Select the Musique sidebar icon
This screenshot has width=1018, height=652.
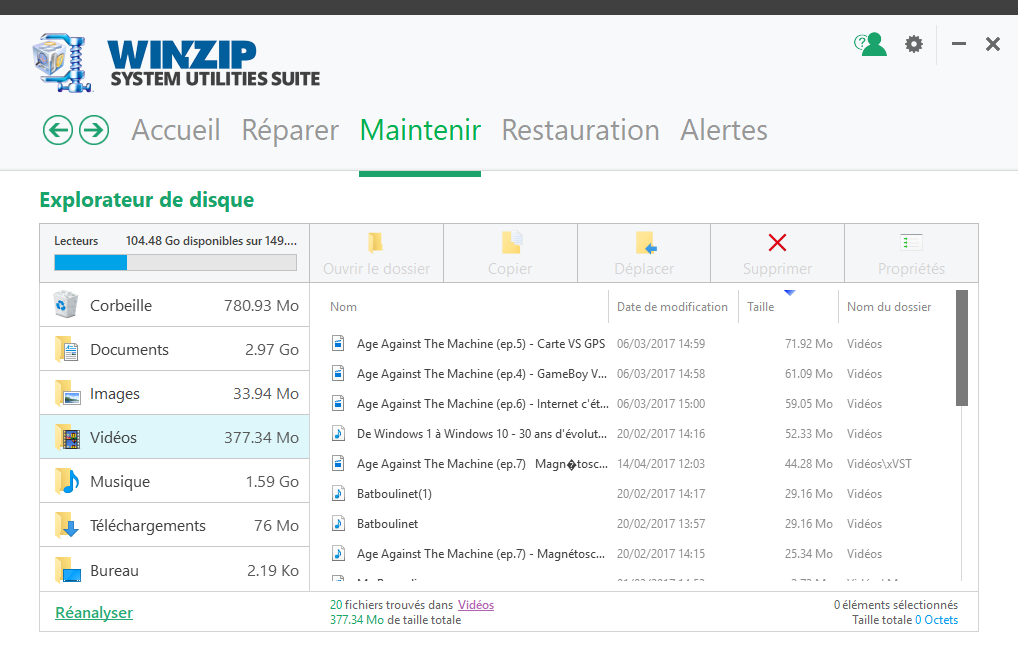click(x=67, y=481)
